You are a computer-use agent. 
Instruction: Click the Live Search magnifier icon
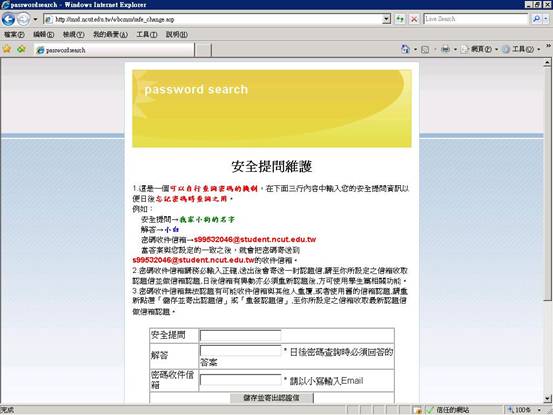coord(536,19)
